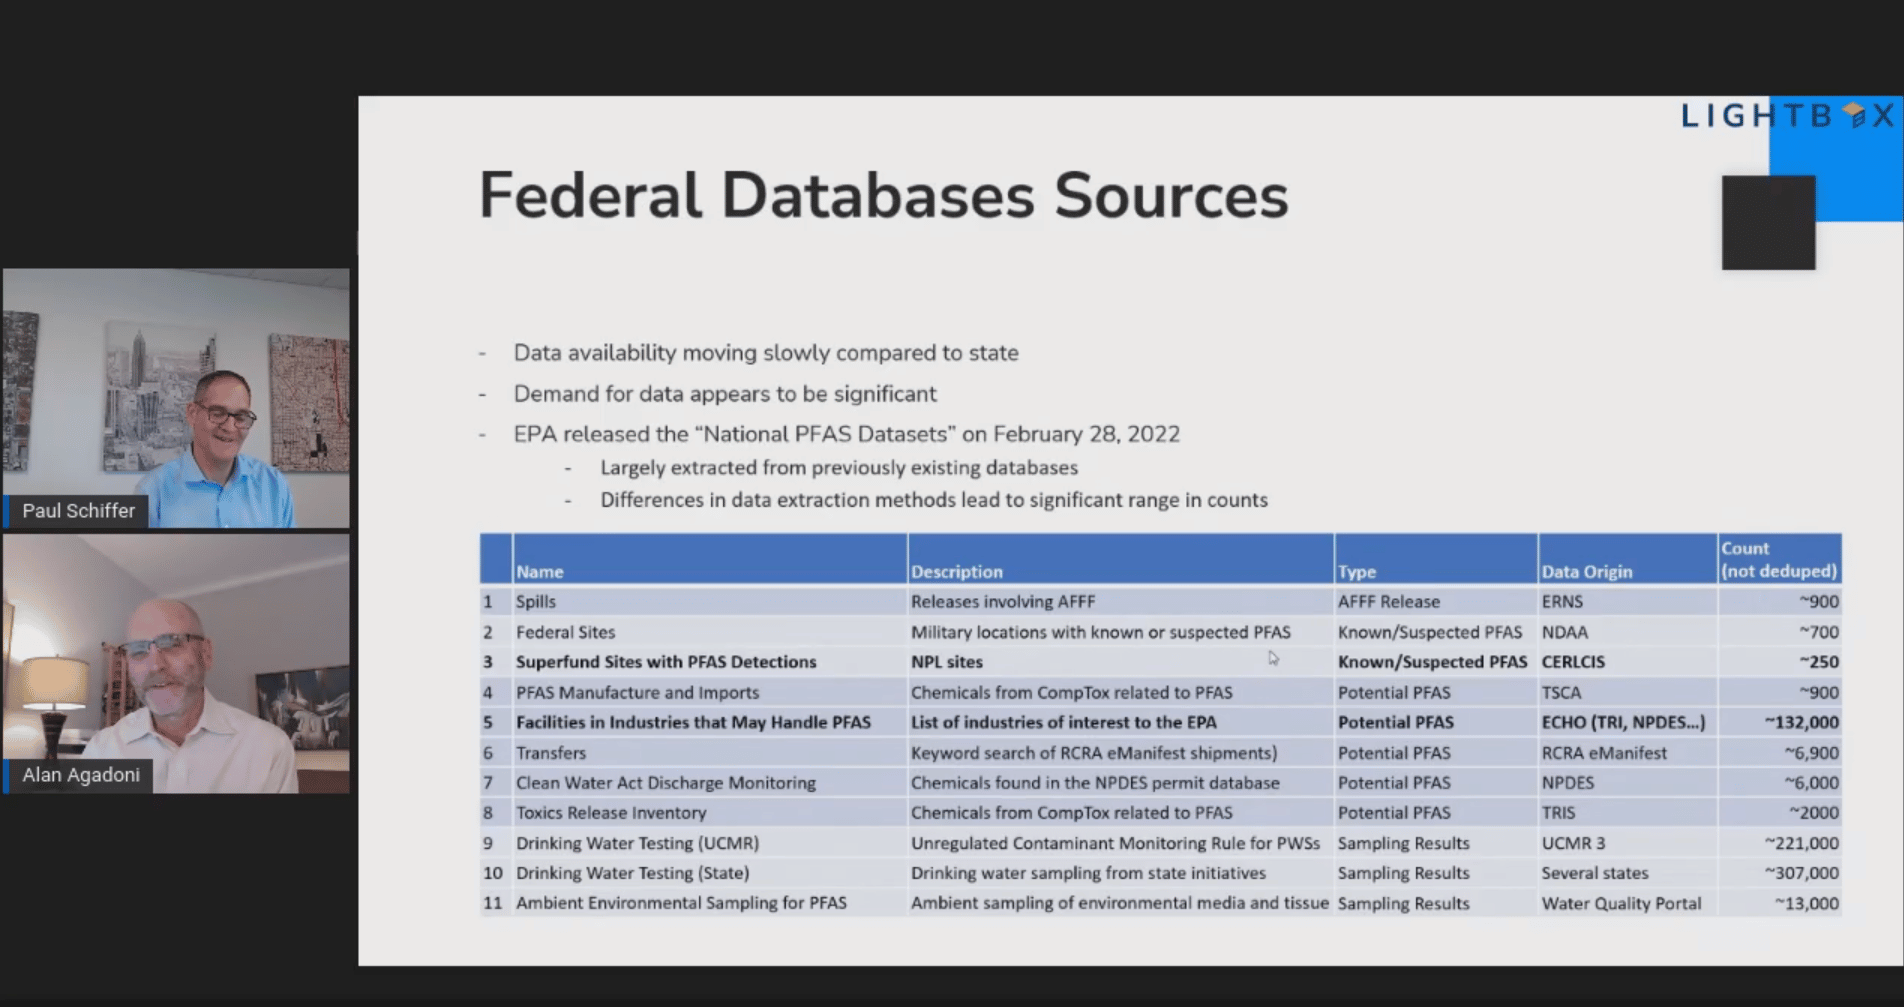Click the 'Federal Databases Sources' slide title

pyautogui.click(x=884, y=195)
